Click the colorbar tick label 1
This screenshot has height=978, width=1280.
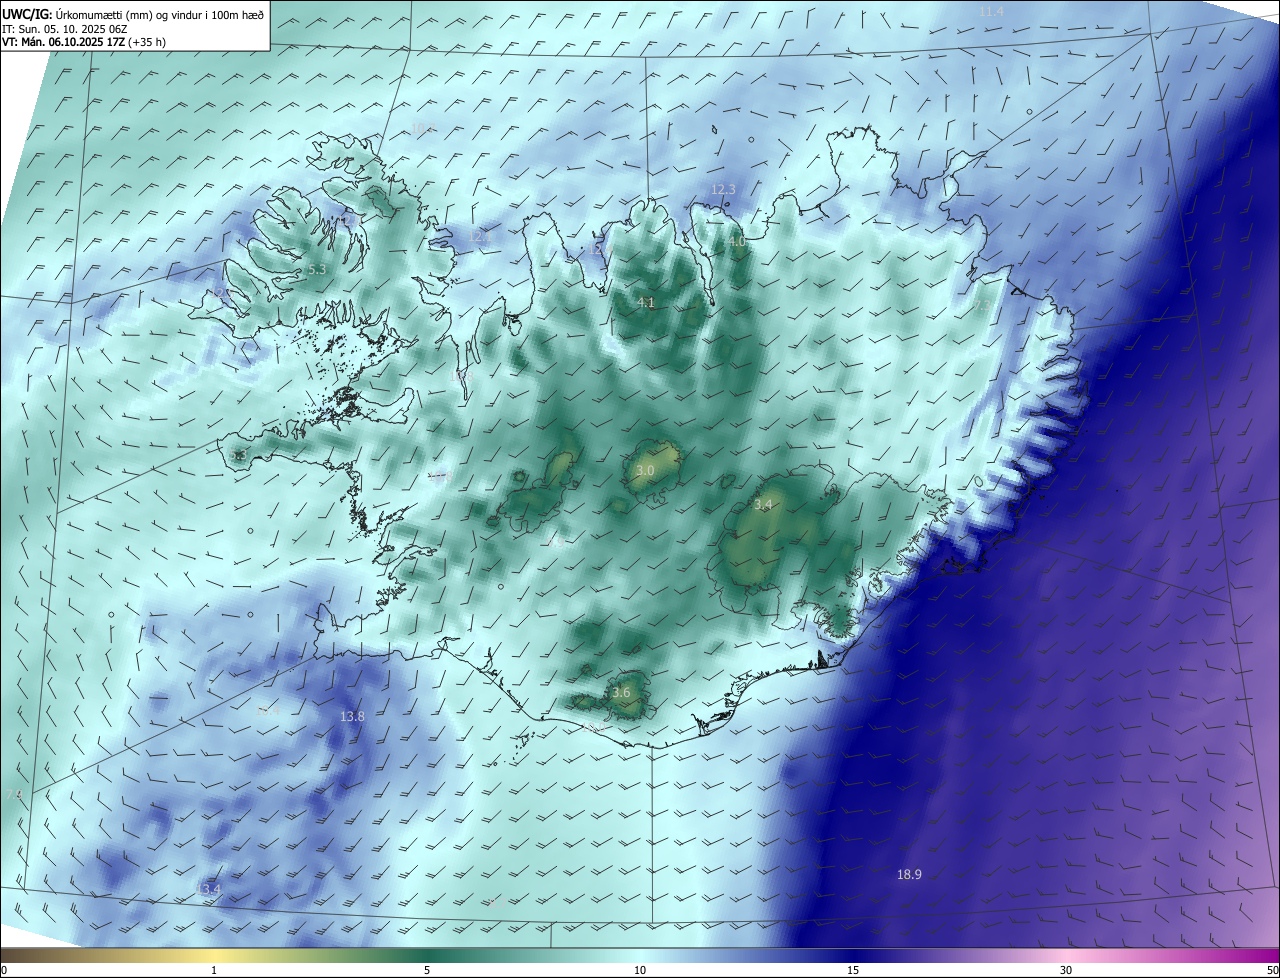214,970
